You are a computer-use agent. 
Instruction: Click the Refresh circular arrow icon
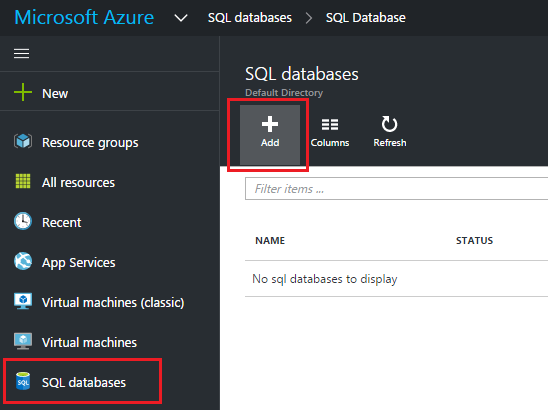pos(389,124)
